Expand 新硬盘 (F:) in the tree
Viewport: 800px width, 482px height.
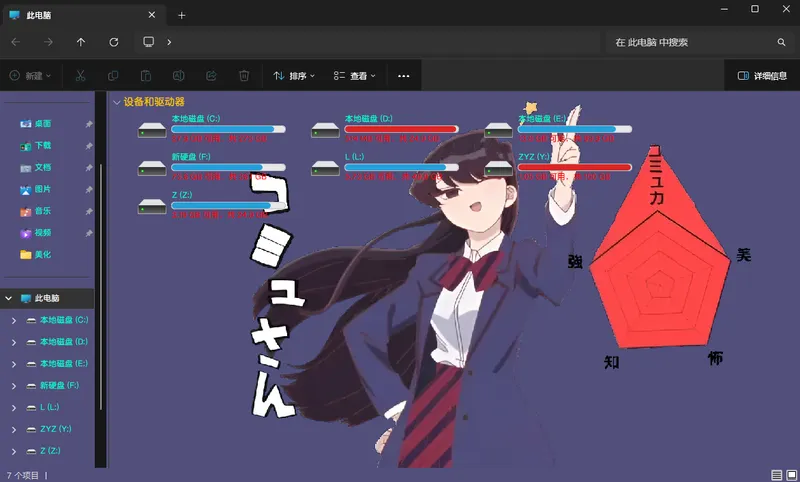click(x=14, y=386)
